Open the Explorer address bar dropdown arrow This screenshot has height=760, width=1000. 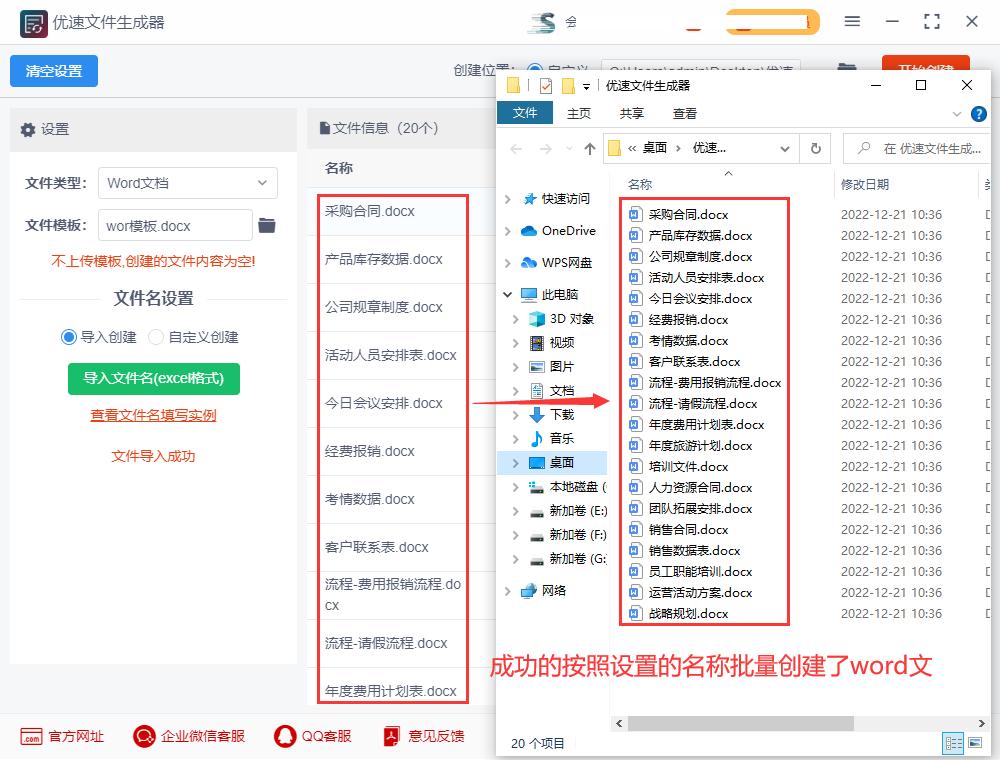(786, 147)
